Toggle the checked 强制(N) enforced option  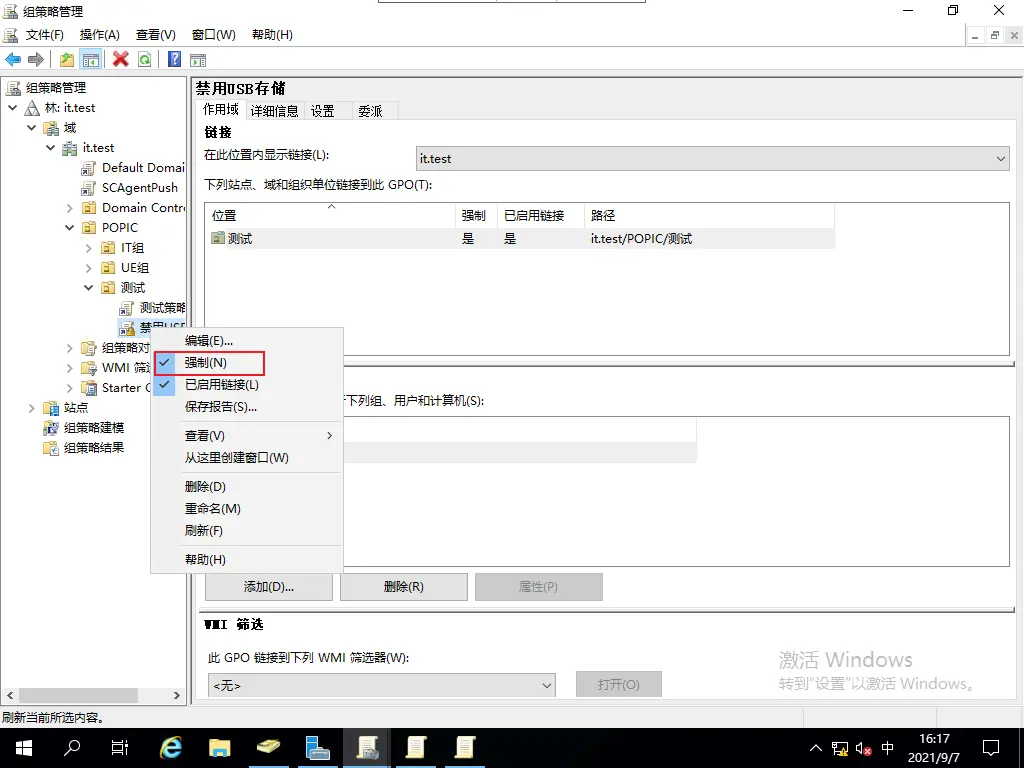click(206, 363)
